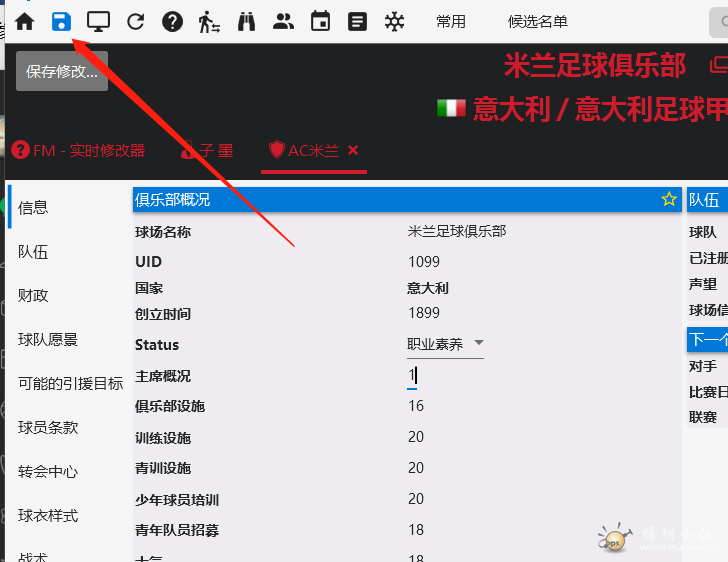Select 队伍 in the left sidebar
Screen dimensions: 728x562
tap(33, 252)
